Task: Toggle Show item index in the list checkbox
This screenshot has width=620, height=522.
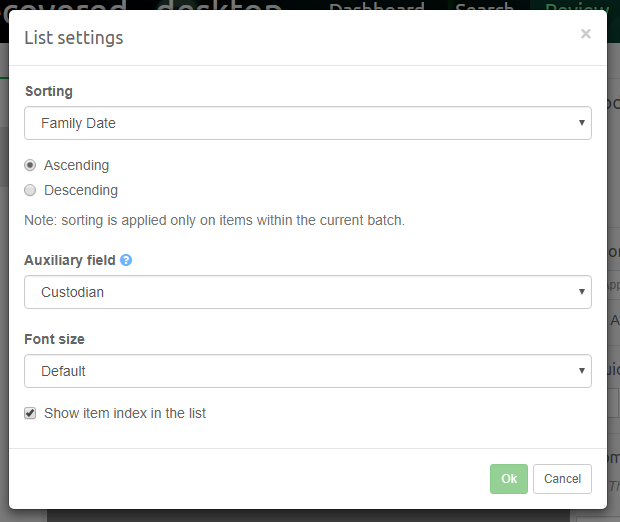Action: pyautogui.click(x=30, y=413)
